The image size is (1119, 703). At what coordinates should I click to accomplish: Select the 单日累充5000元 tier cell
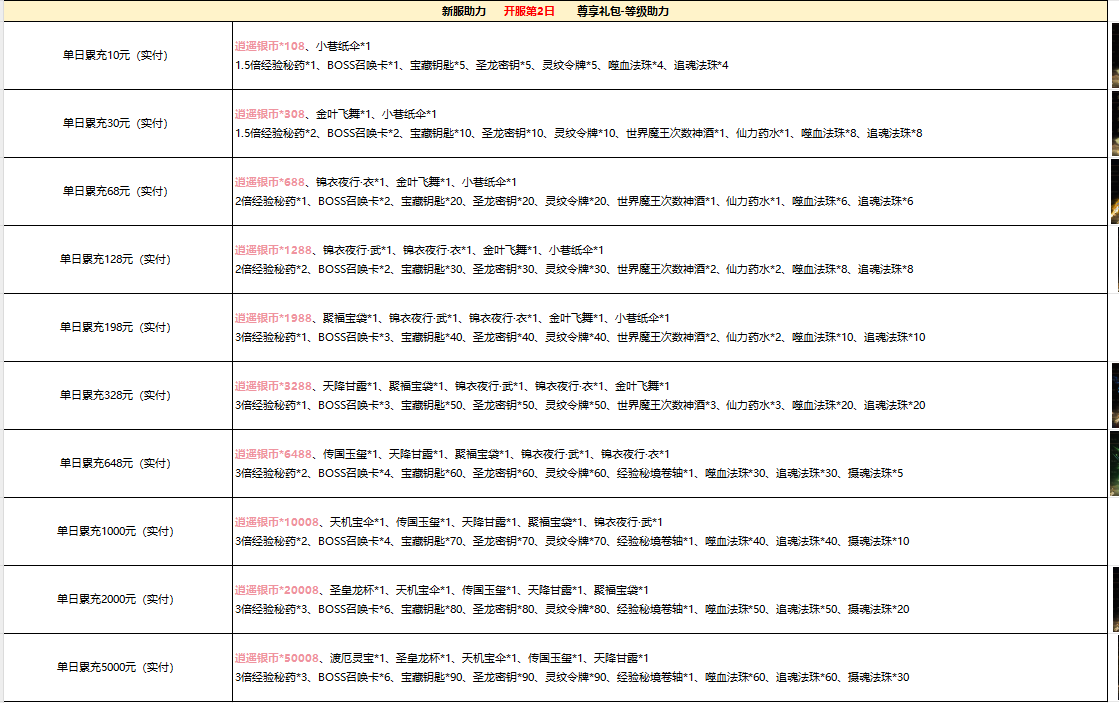click(115, 667)
